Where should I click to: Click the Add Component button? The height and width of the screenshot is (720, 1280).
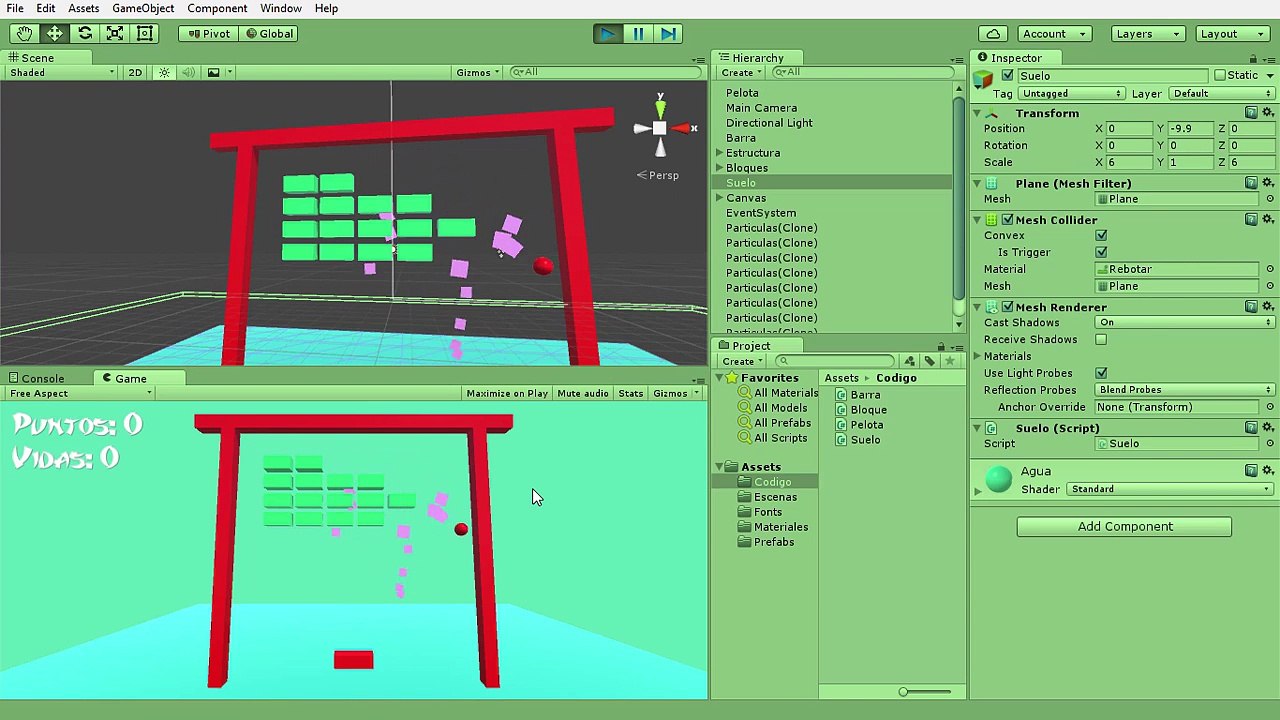(1124, 527)
